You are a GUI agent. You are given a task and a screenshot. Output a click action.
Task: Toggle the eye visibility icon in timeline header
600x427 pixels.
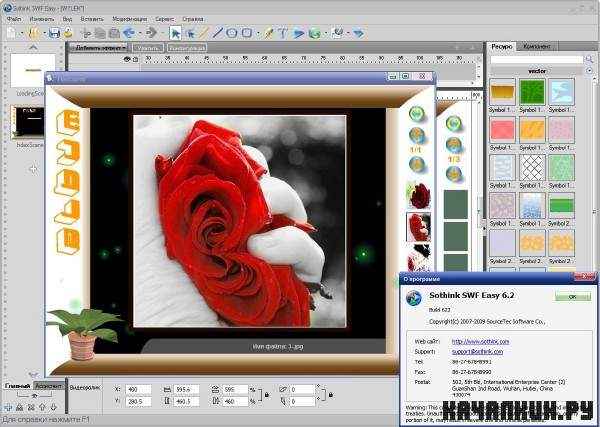tap(127, 59)
